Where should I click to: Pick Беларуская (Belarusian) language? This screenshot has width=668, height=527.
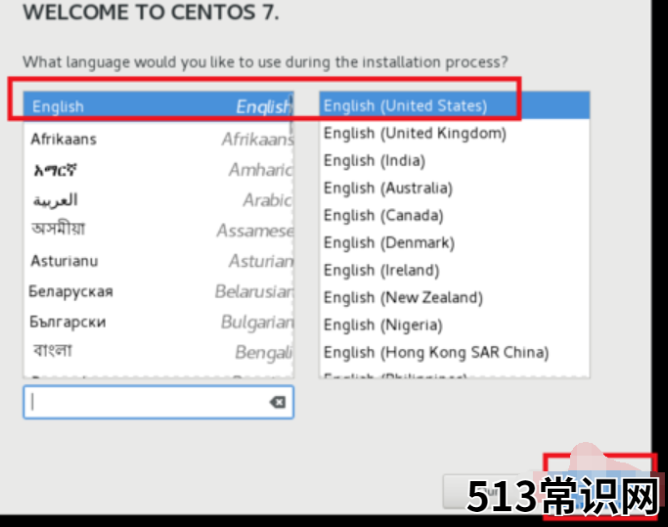point(158,291)
